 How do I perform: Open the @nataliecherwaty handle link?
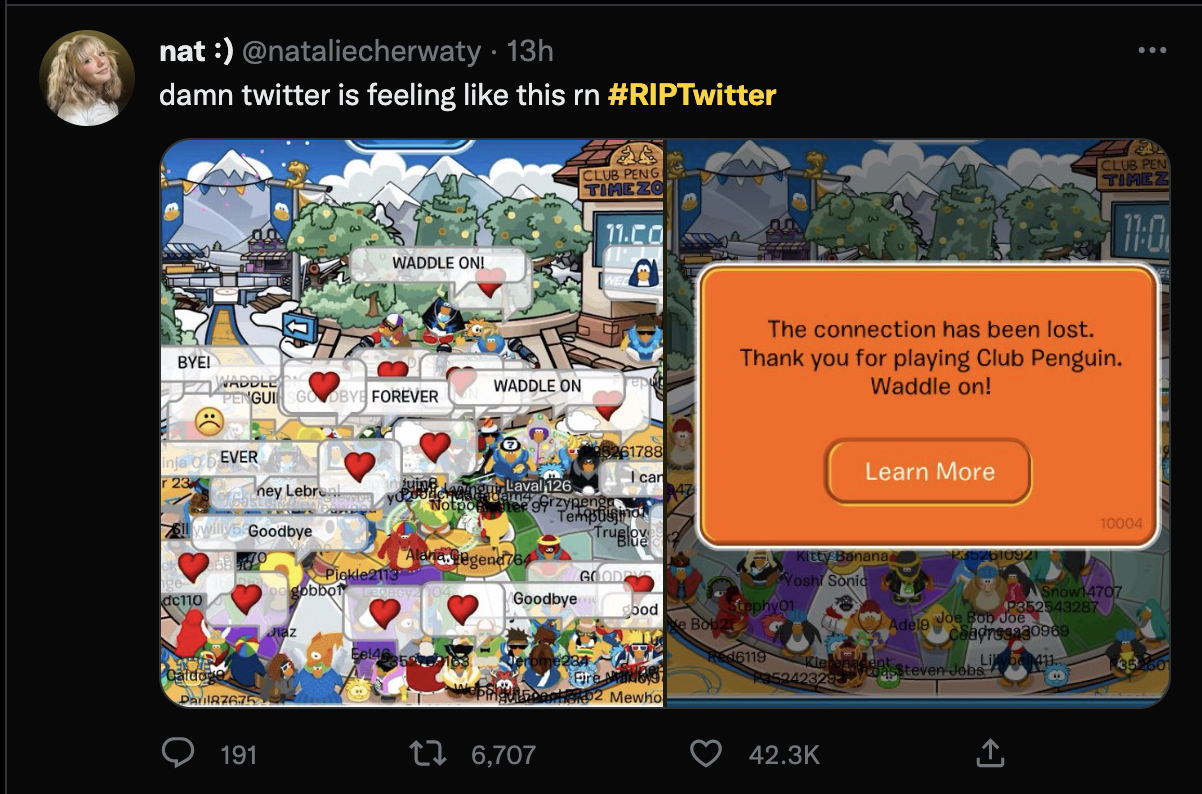(x=362, y=51)
